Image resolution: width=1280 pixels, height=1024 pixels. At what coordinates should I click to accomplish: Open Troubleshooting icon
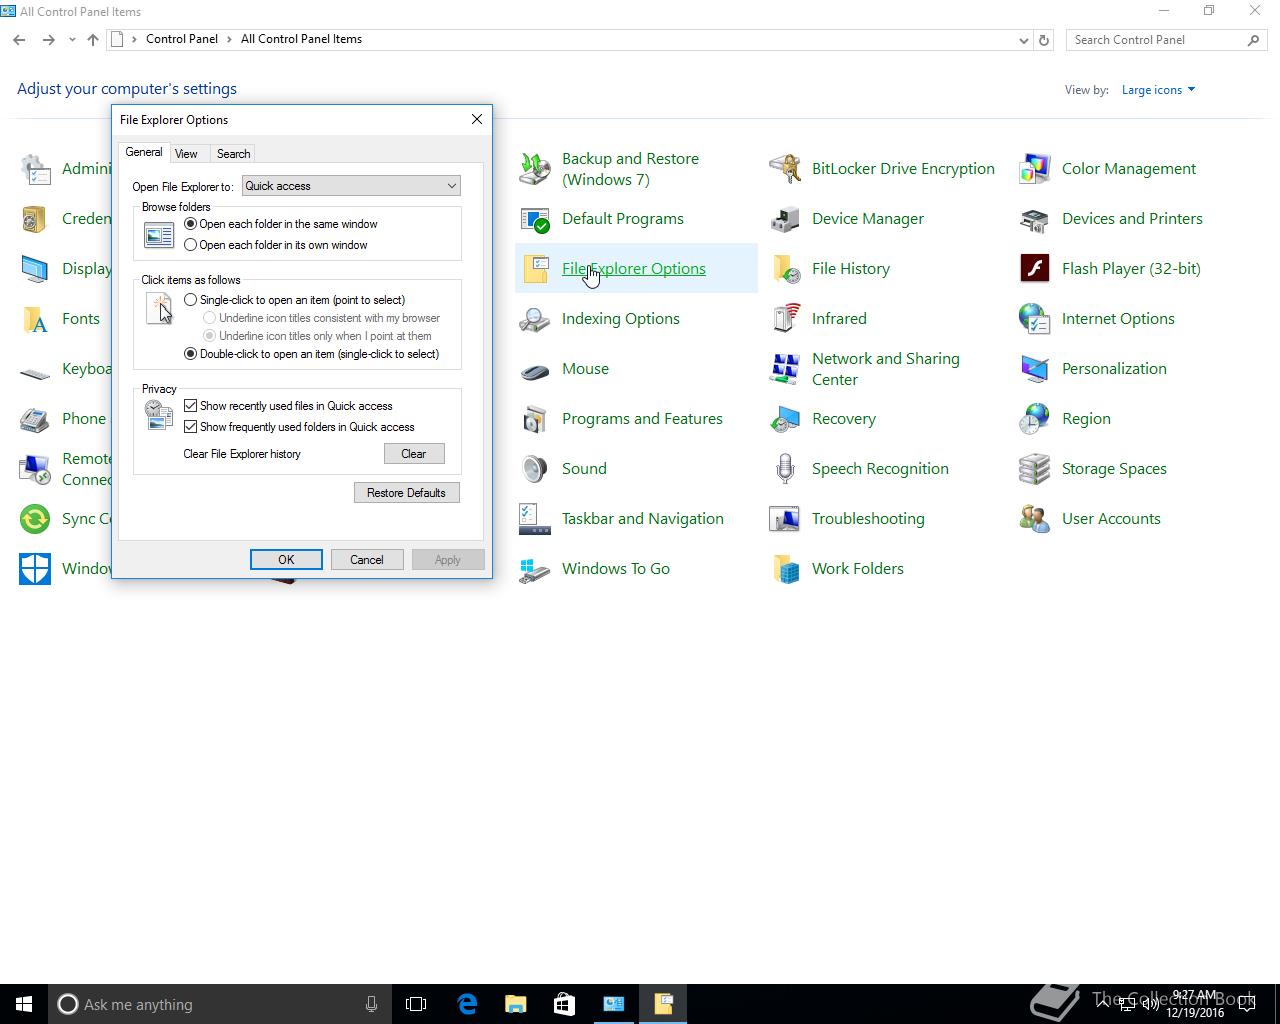pos(785,519)
